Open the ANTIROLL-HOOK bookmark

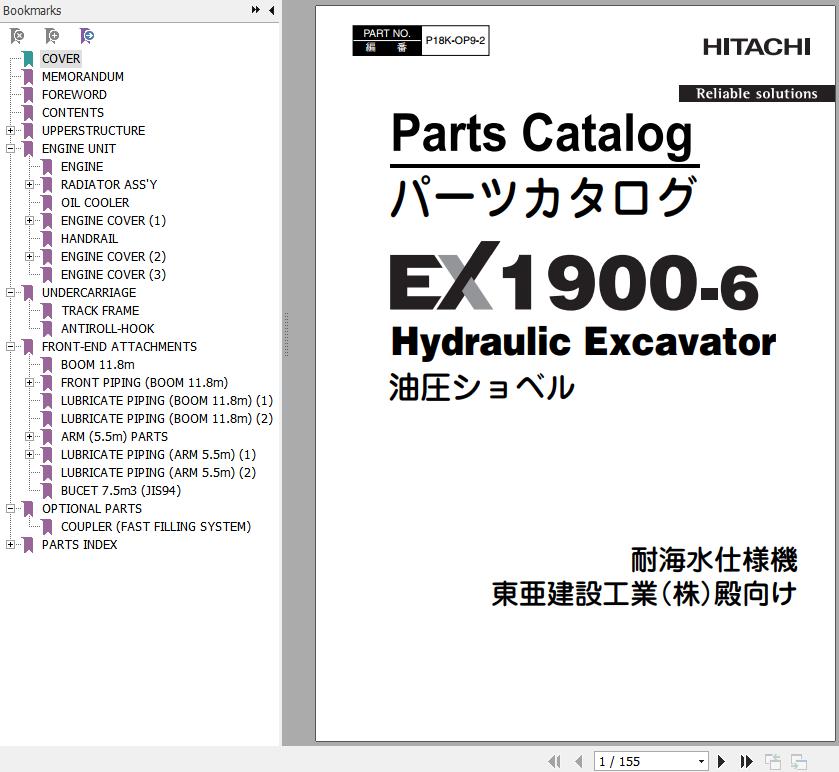108,328
